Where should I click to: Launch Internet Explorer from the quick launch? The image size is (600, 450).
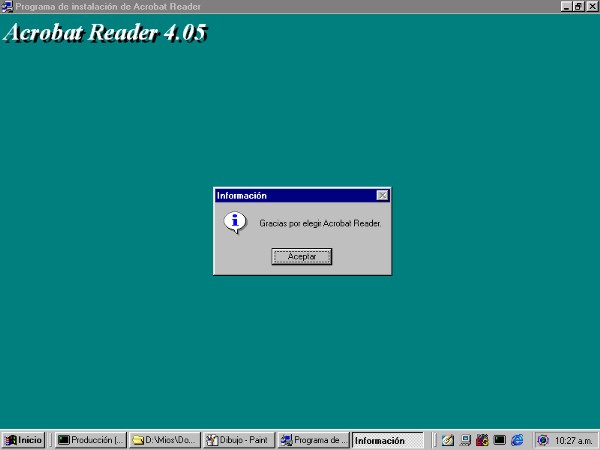pos(517,440)
